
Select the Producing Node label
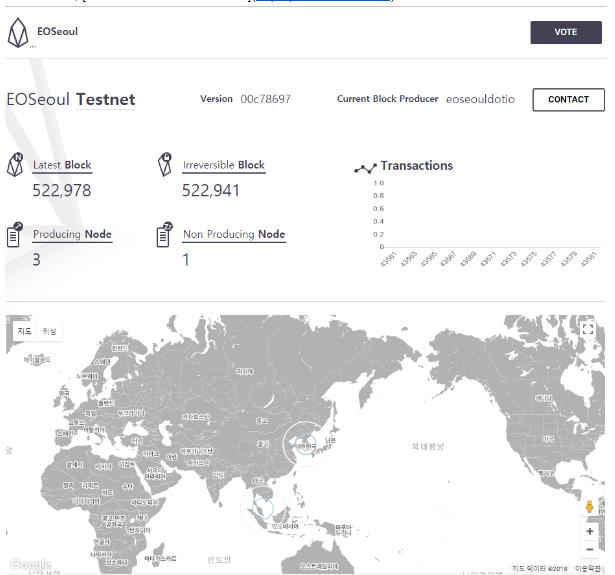point(72,234)
